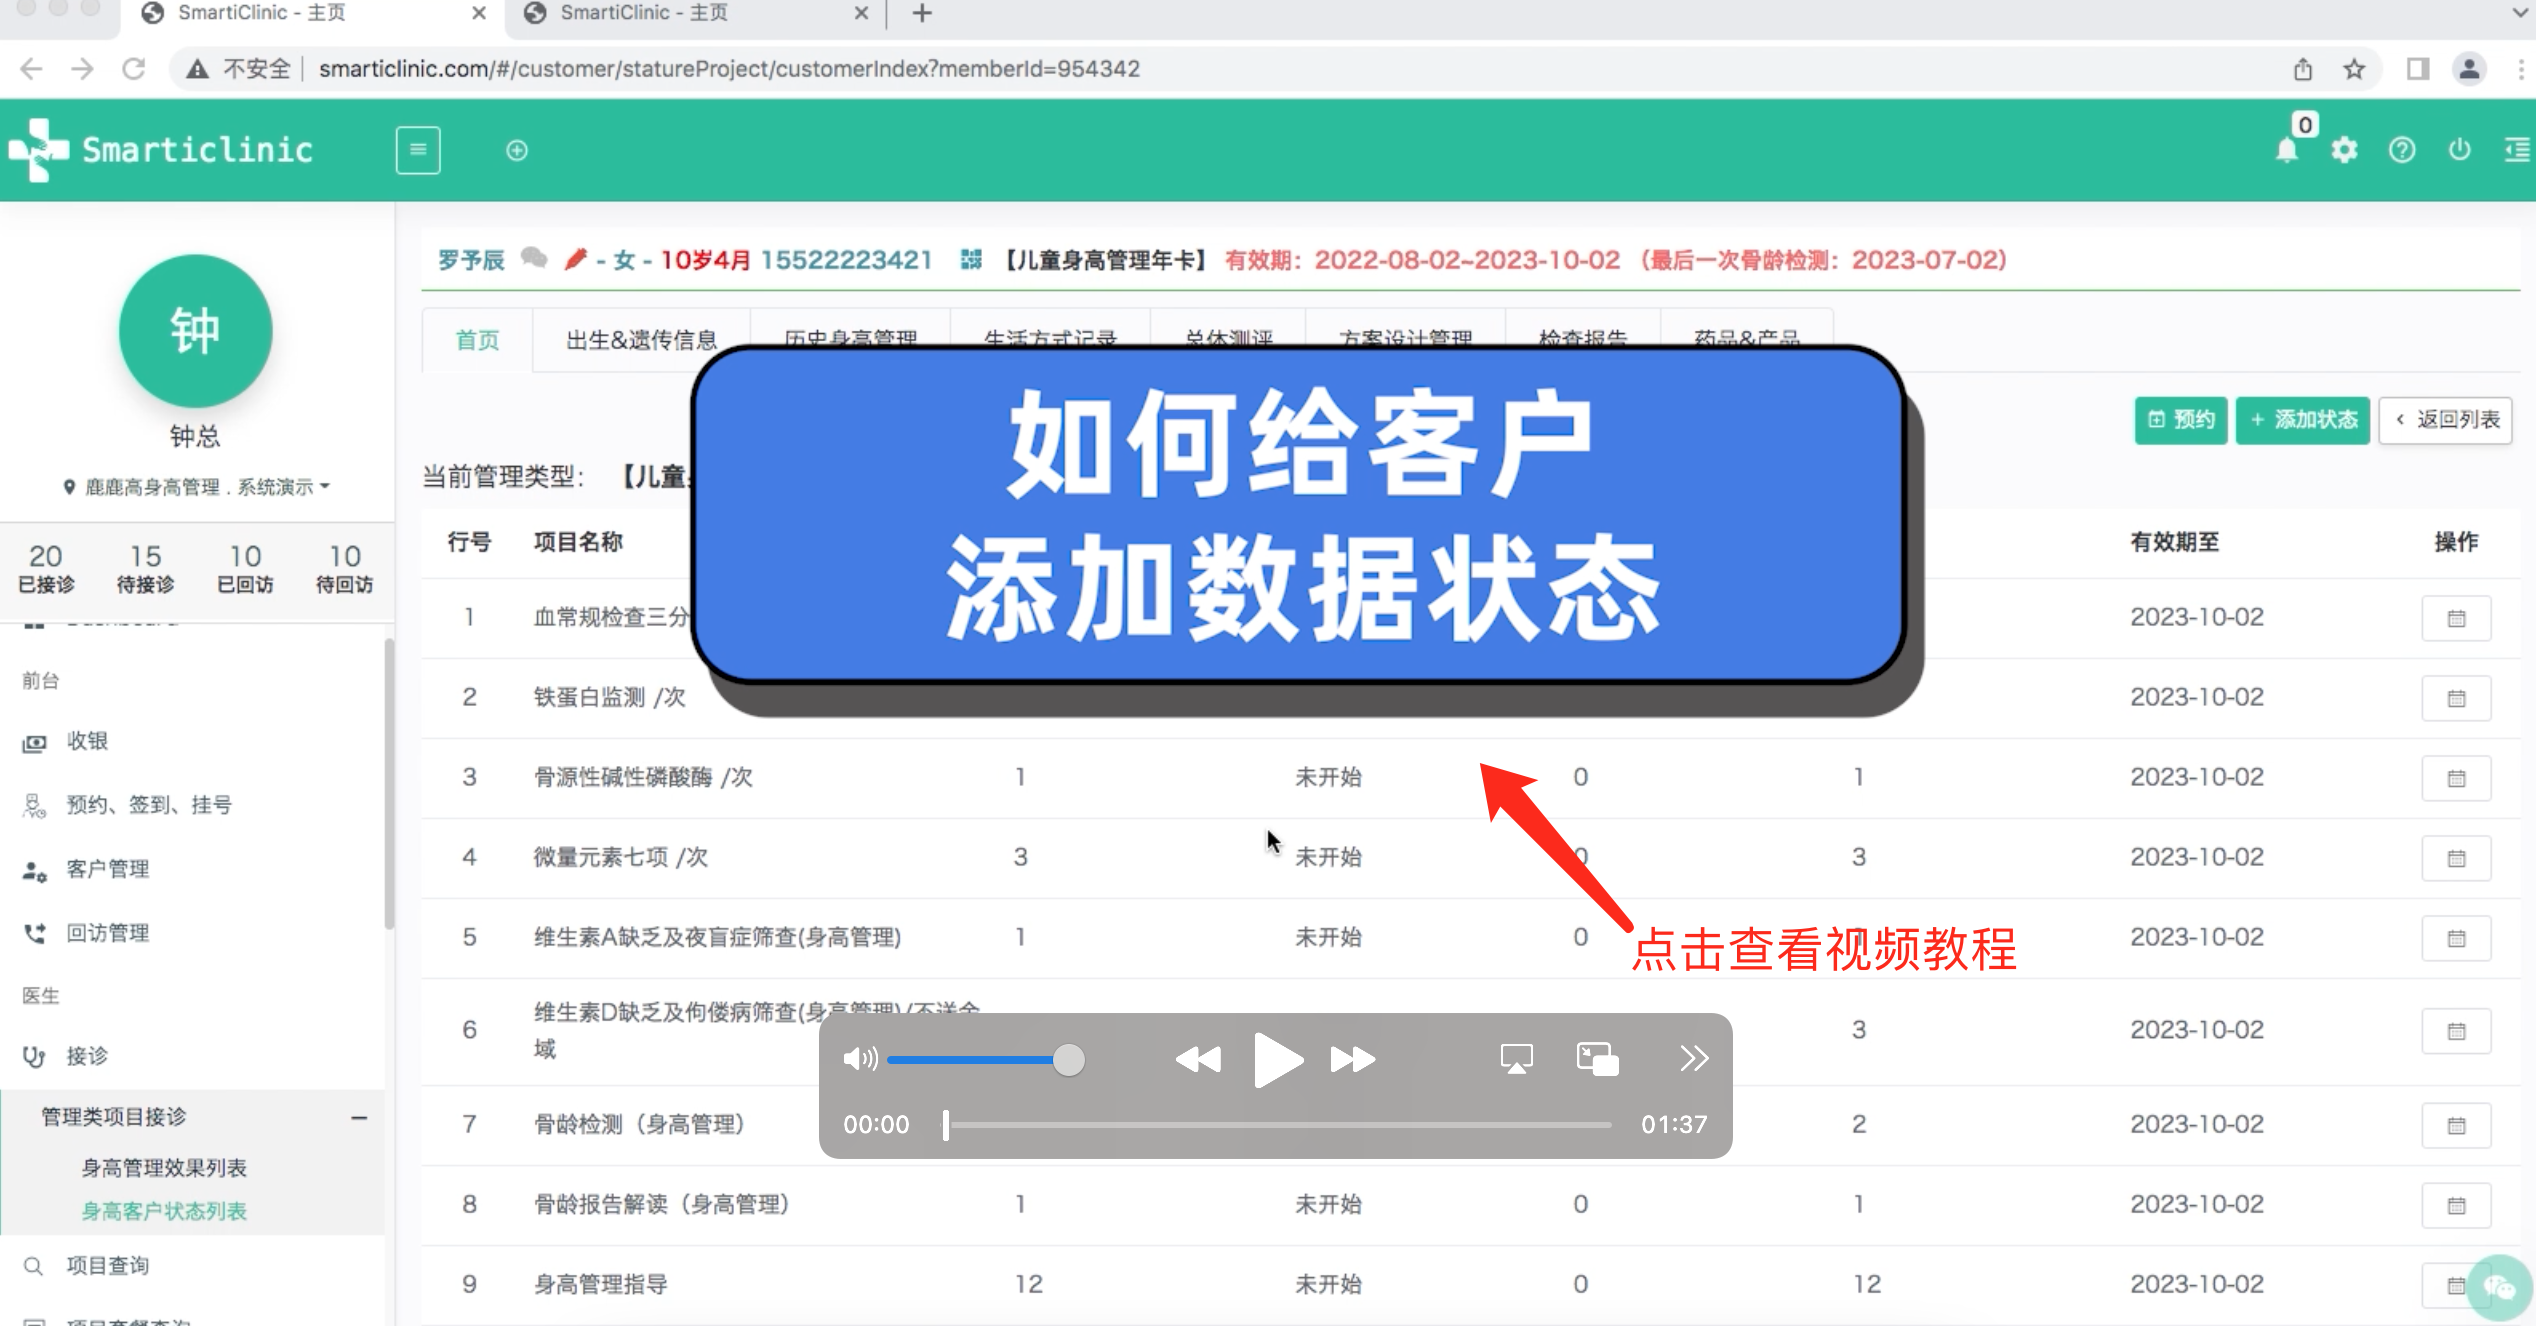Click calendar icon for row 1 血常规检查
Screen dimensions: 2536x1326
[2456, 618]
